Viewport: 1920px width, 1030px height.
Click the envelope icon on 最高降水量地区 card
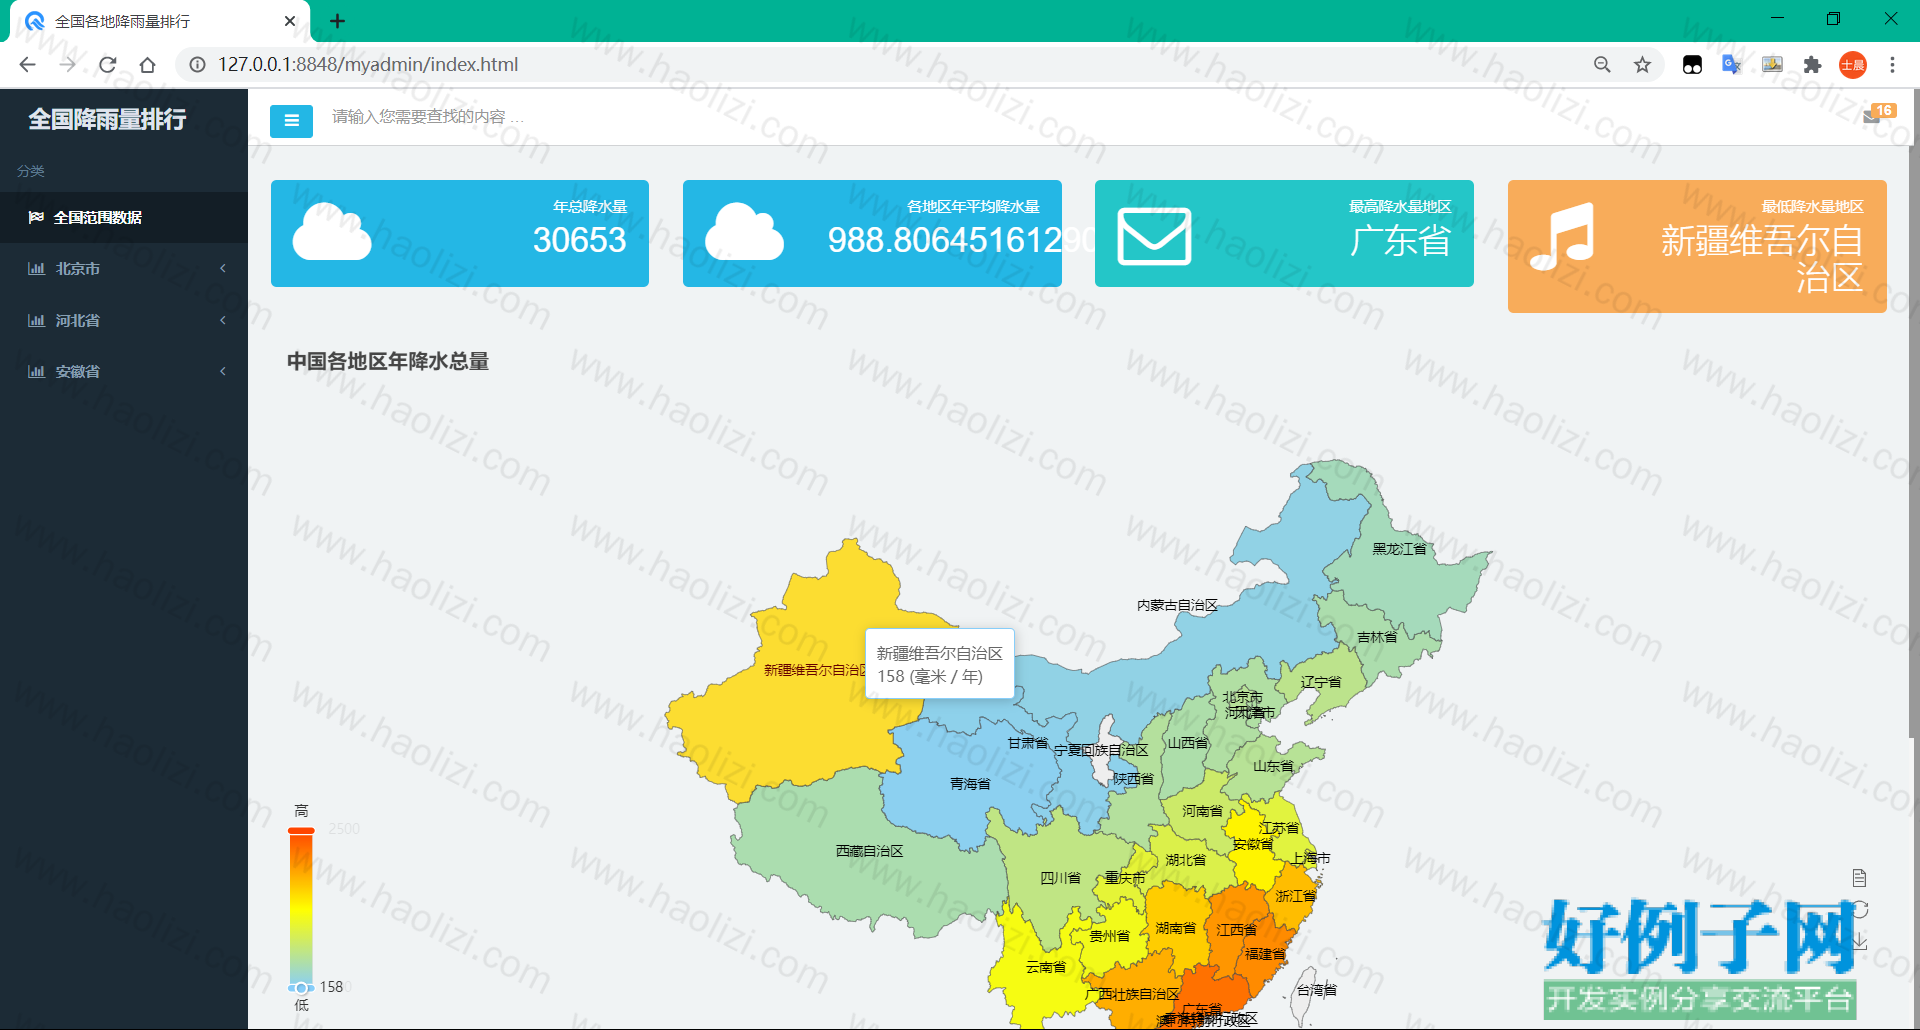click(1154, 236)
